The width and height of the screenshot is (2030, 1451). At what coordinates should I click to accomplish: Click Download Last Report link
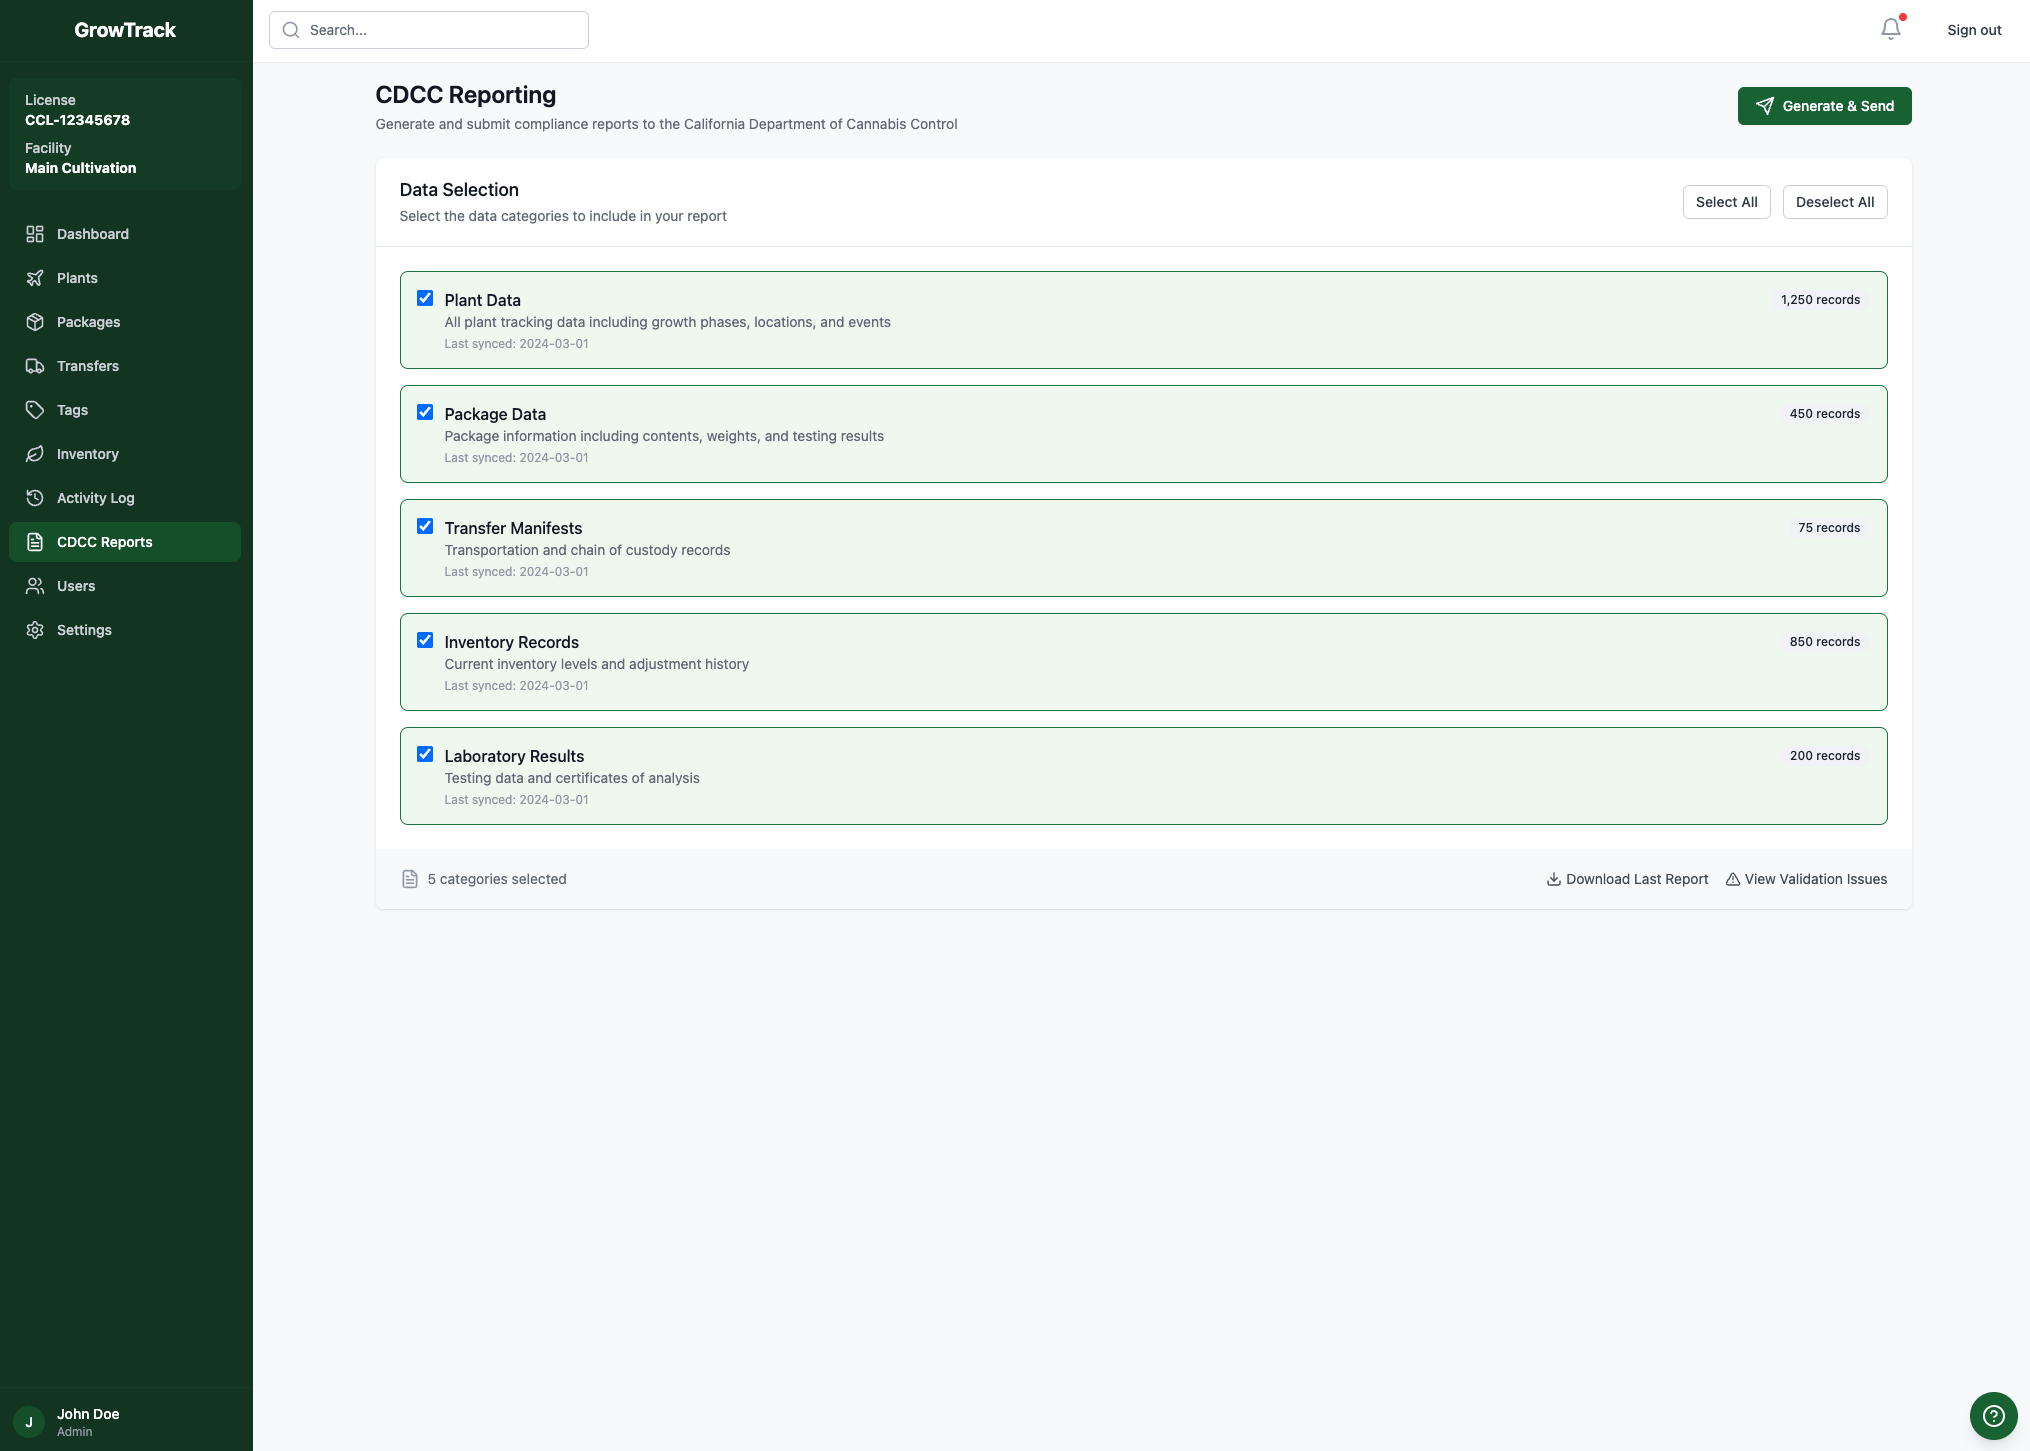(1627, 879)
